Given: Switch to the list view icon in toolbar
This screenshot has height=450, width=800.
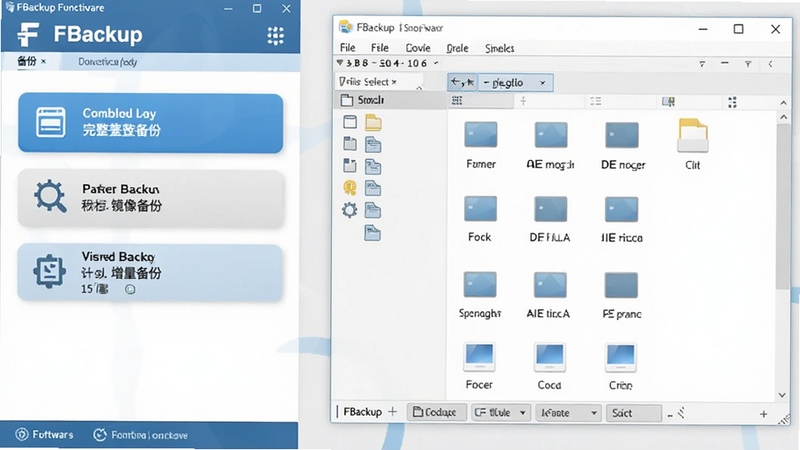Looking at the screenshot, I should pyautogui.click(x=595, y=101).
